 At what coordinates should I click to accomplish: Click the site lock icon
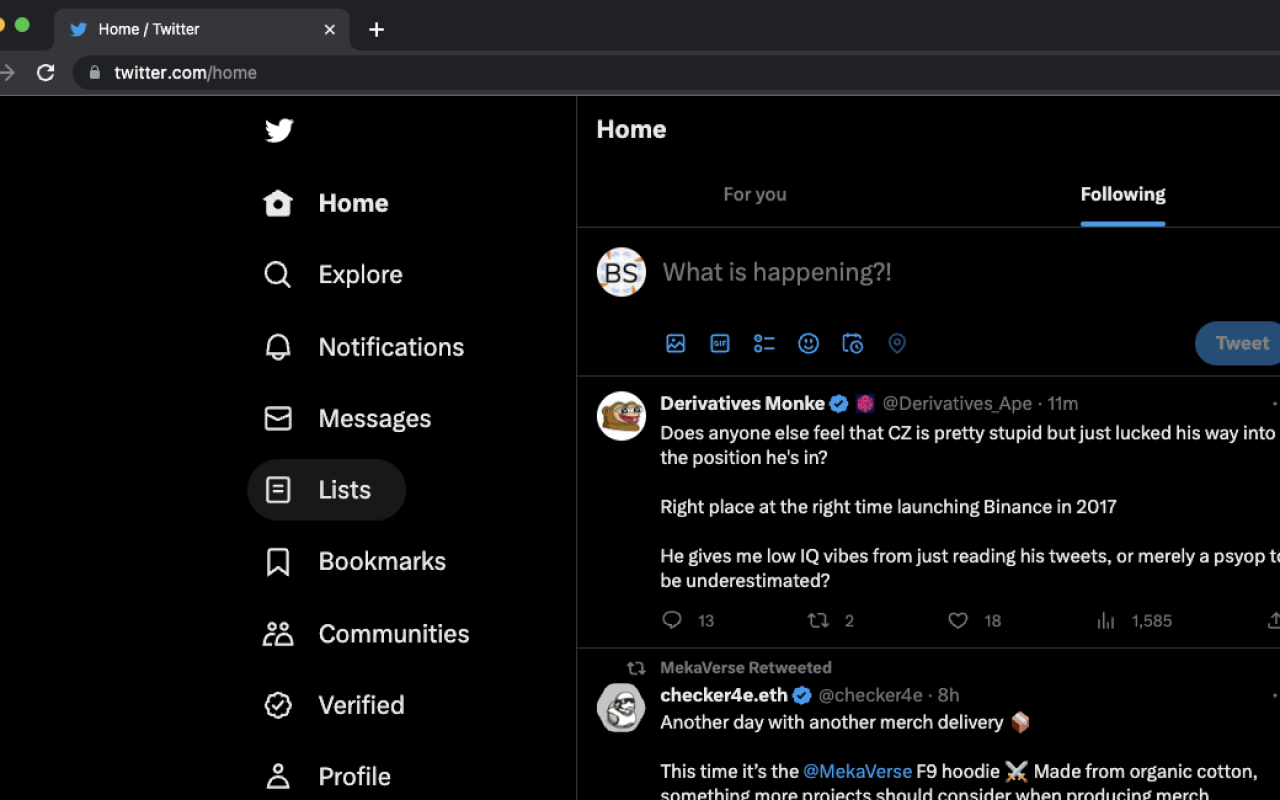[x=95, y=72]
